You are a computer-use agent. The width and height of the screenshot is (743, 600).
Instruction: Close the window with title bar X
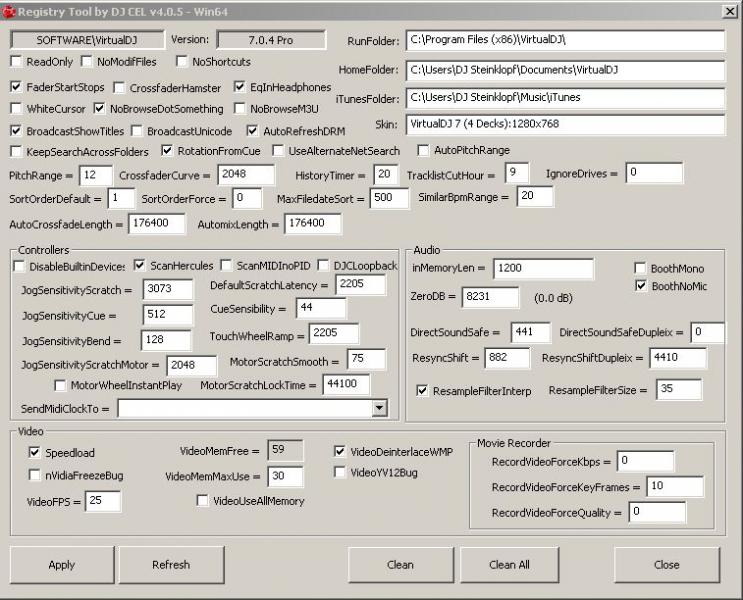coord(730,11)
